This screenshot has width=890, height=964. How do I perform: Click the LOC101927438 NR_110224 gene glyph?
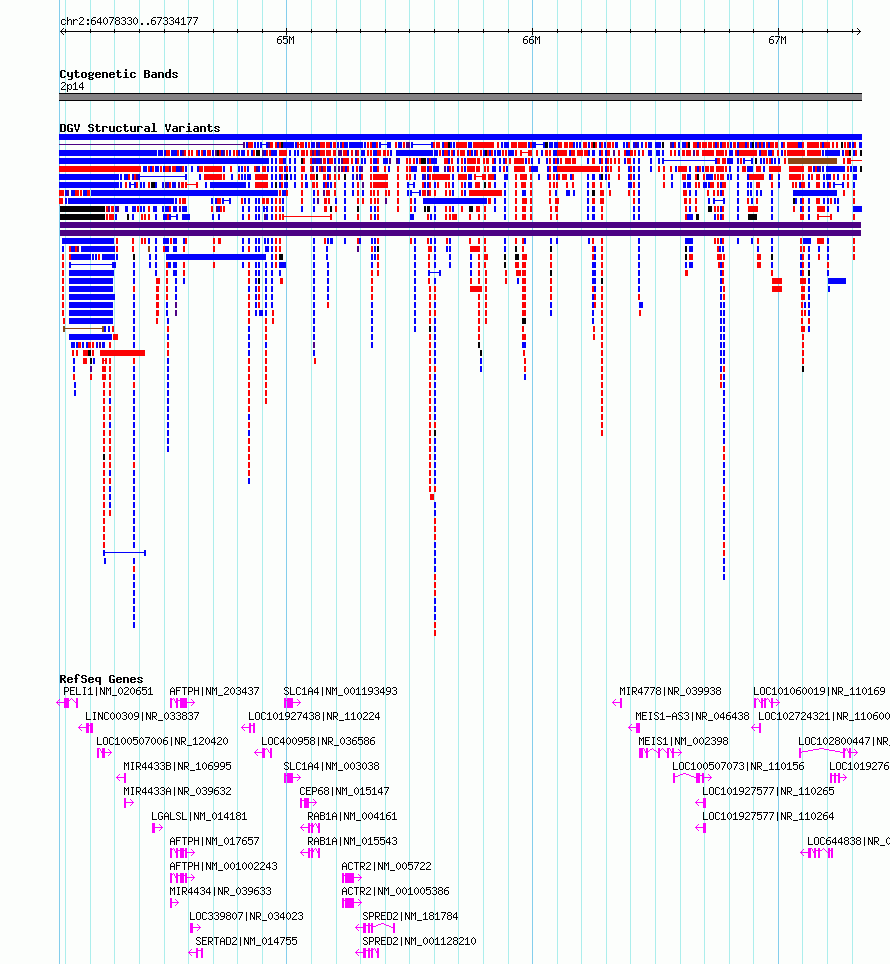(248, 728)
